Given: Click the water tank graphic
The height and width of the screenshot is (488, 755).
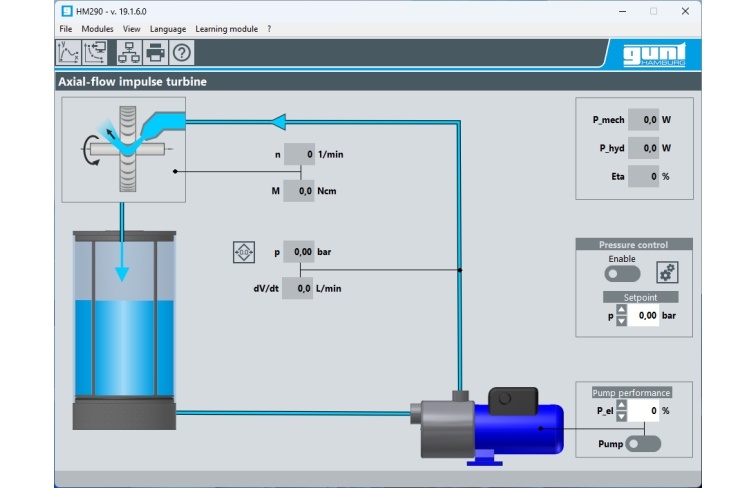Looking at the screenshot, I should [x=124, y=330].
